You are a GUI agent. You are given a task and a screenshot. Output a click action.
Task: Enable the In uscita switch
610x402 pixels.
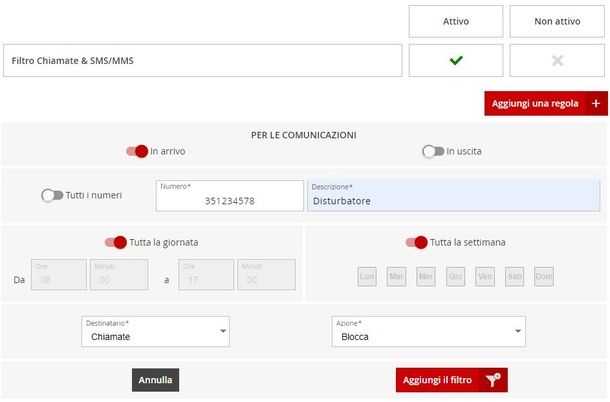(433, 151)
